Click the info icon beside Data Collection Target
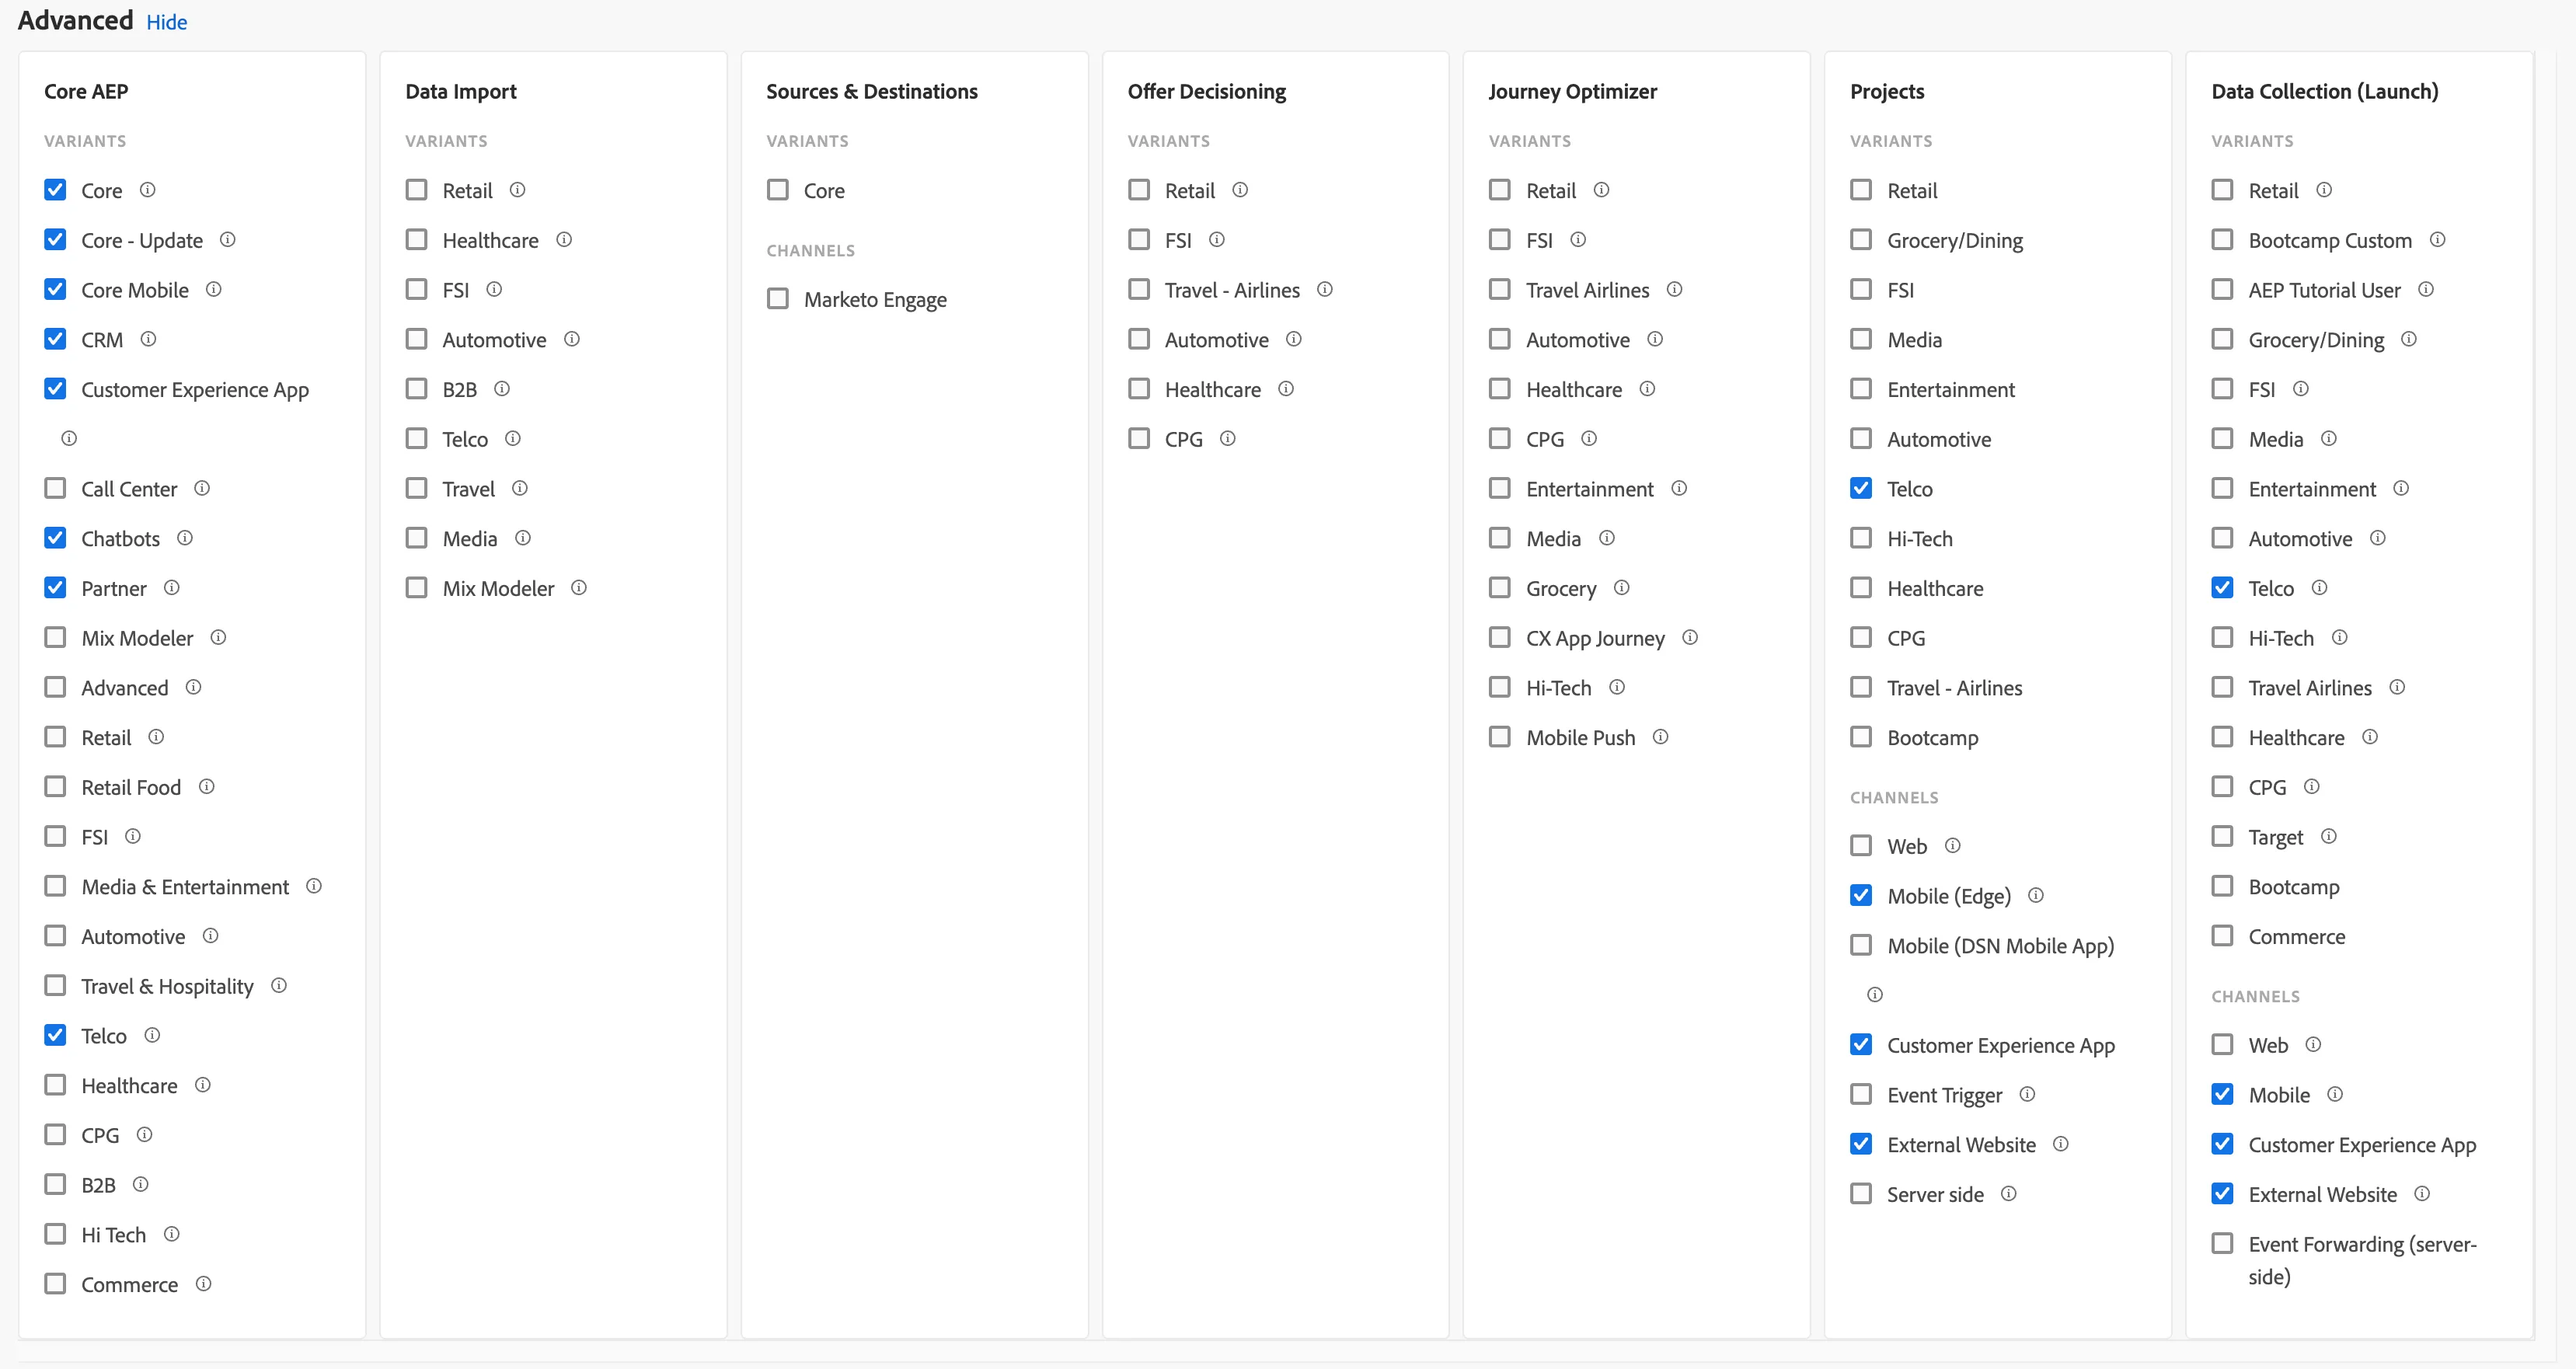 pos(2329,836)
